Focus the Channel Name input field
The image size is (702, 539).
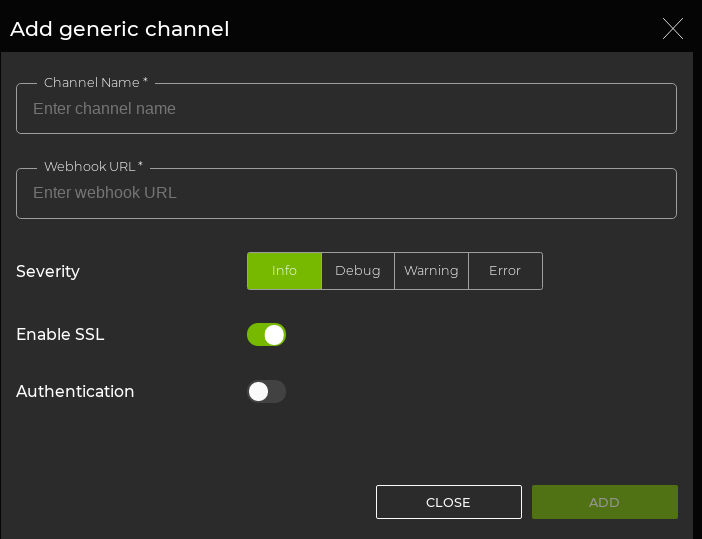pyautogui.click(x=346, y=109)
